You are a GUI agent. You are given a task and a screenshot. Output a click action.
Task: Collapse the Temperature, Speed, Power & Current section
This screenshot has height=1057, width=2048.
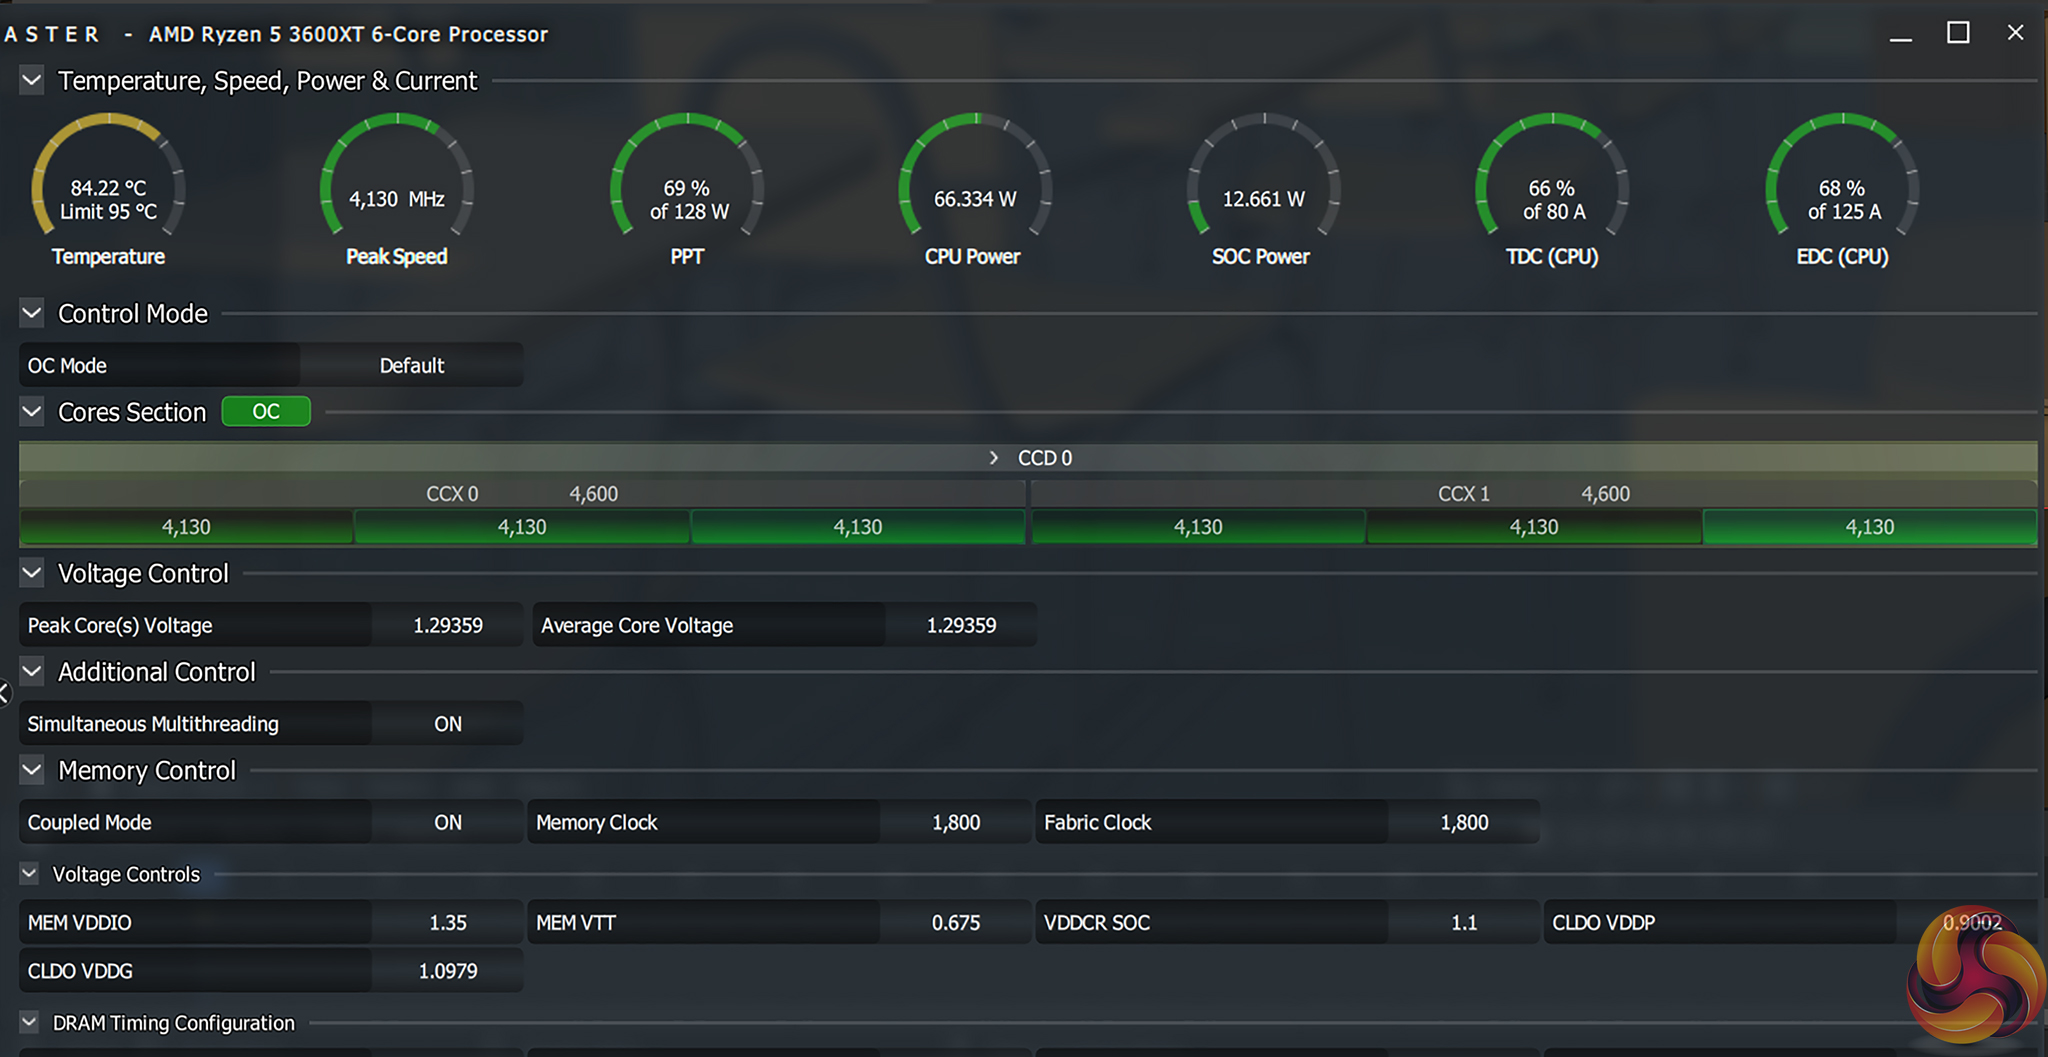[x=32, y=80]
